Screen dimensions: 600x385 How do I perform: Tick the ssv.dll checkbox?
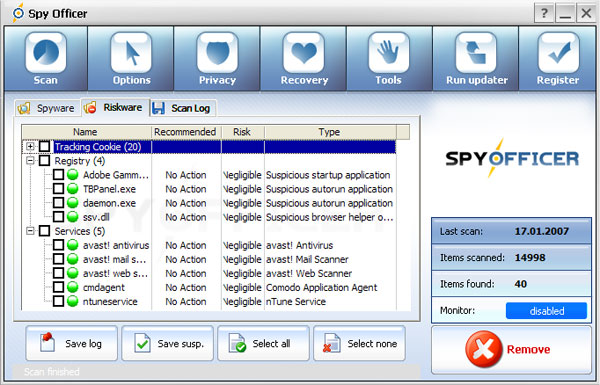tap(58, 217)
